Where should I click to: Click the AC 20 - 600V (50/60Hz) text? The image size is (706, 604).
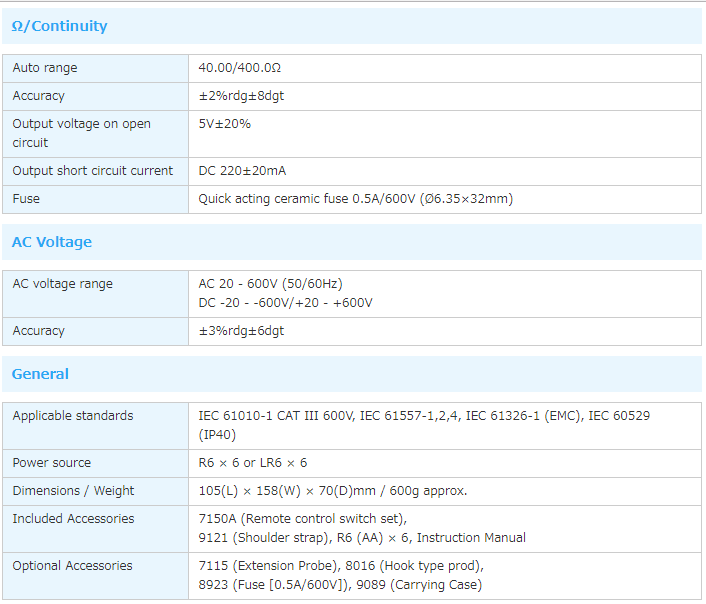270,284
